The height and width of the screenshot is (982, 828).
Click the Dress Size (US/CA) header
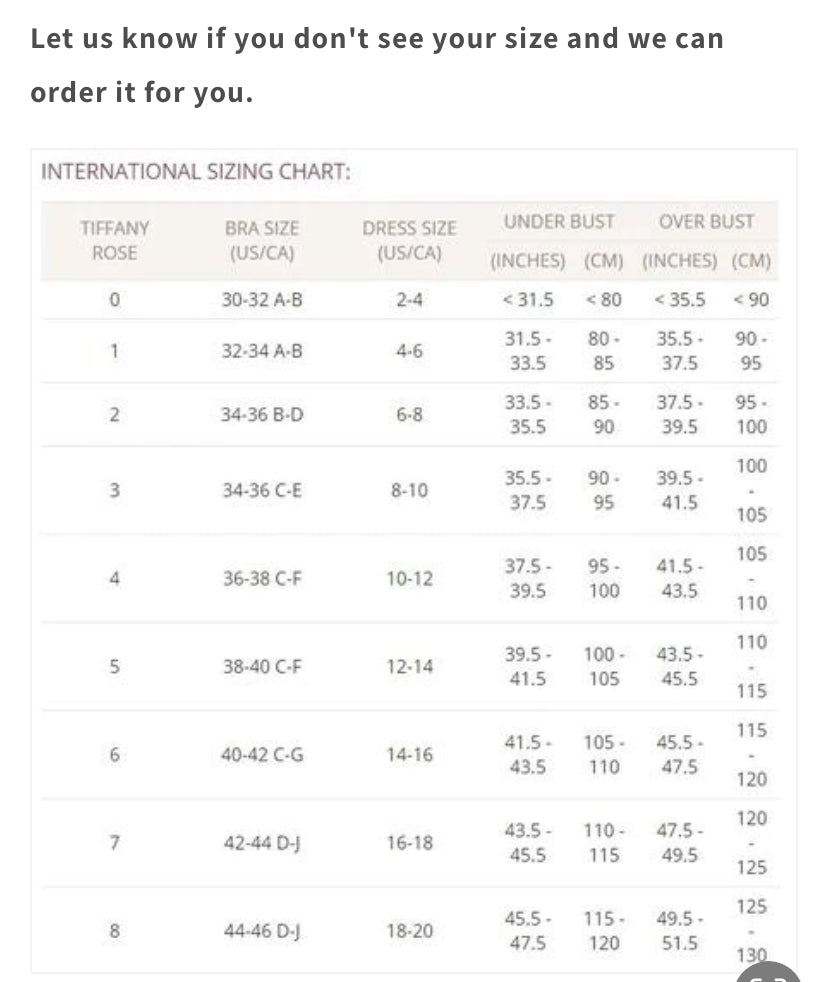pos(409,241)
